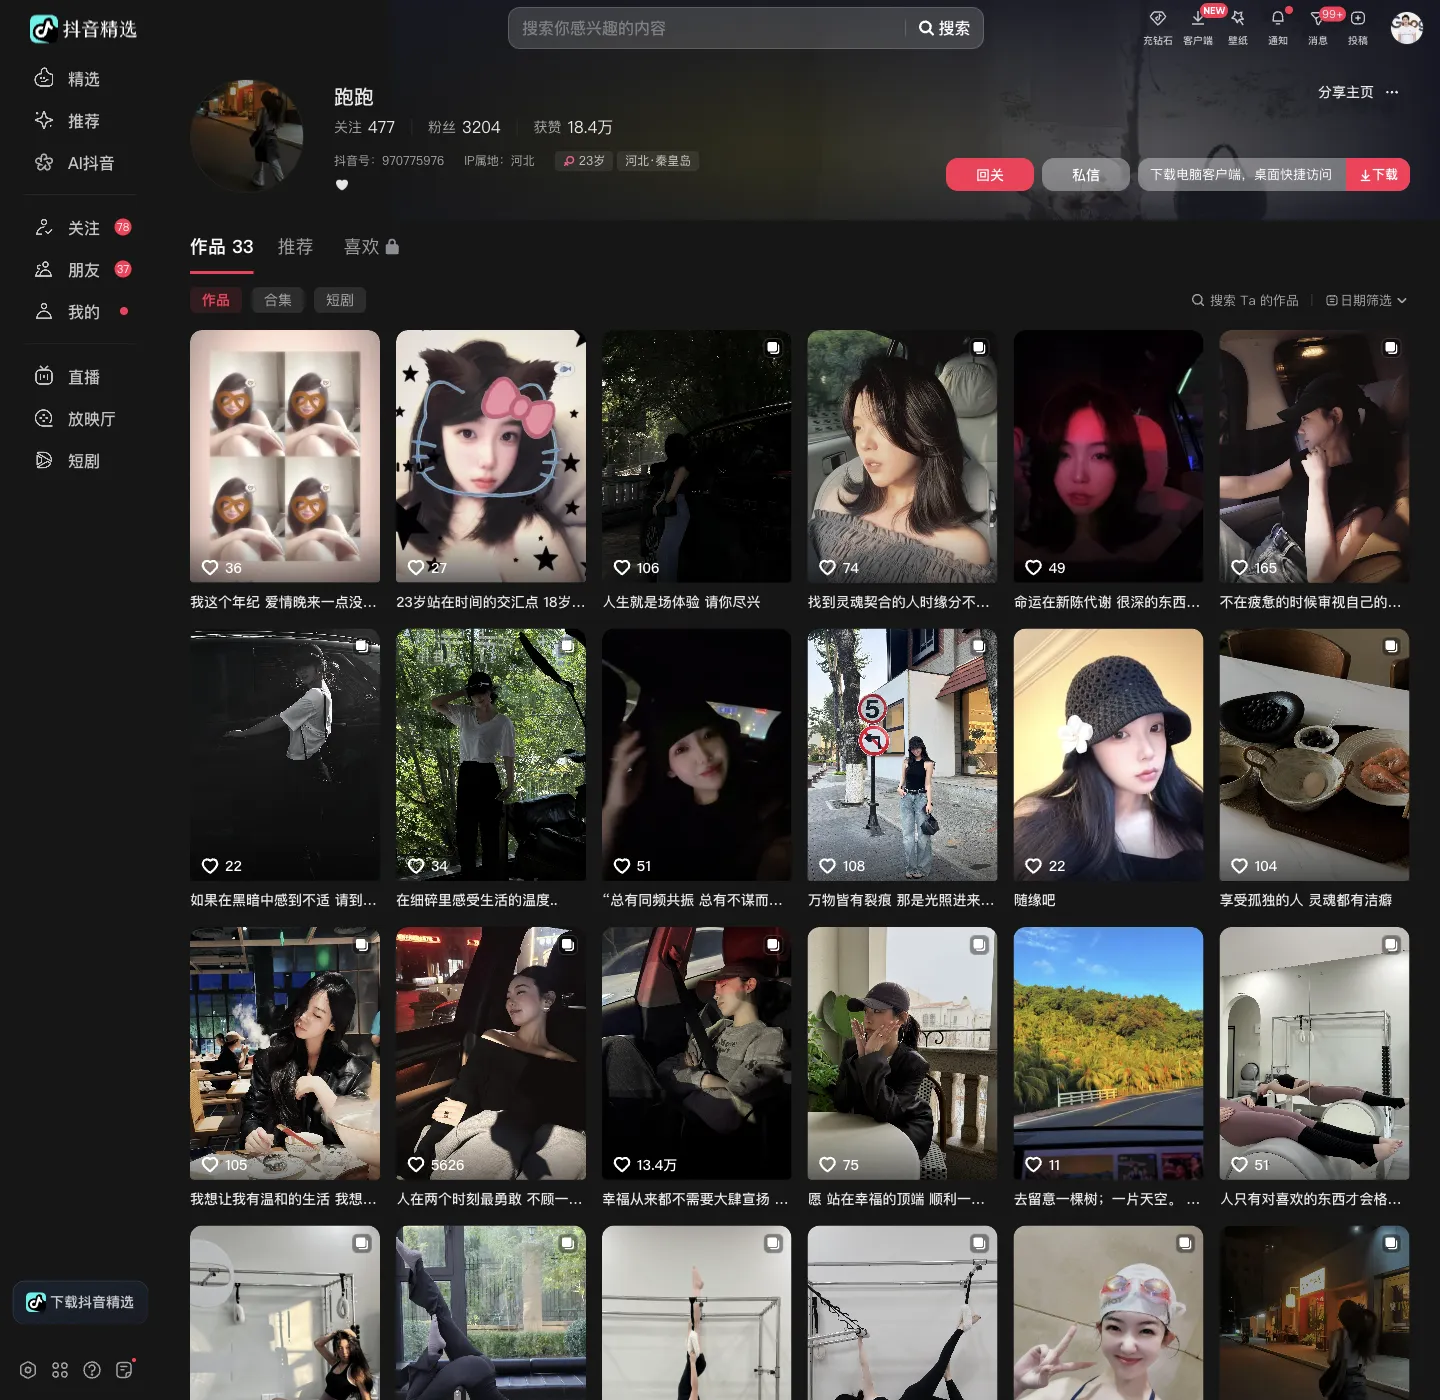The height and width of the screenshot is (1400, 1440).
Task: Go to 推荐 in the left sidebar
Action: (x=68, y=121)
